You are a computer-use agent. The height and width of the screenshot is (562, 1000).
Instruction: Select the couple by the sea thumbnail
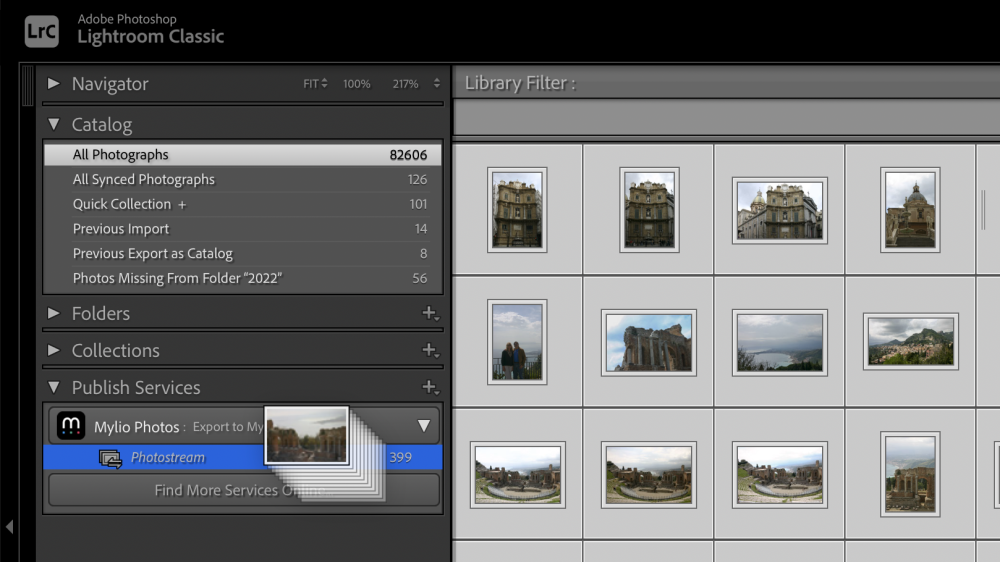[517, 342]
